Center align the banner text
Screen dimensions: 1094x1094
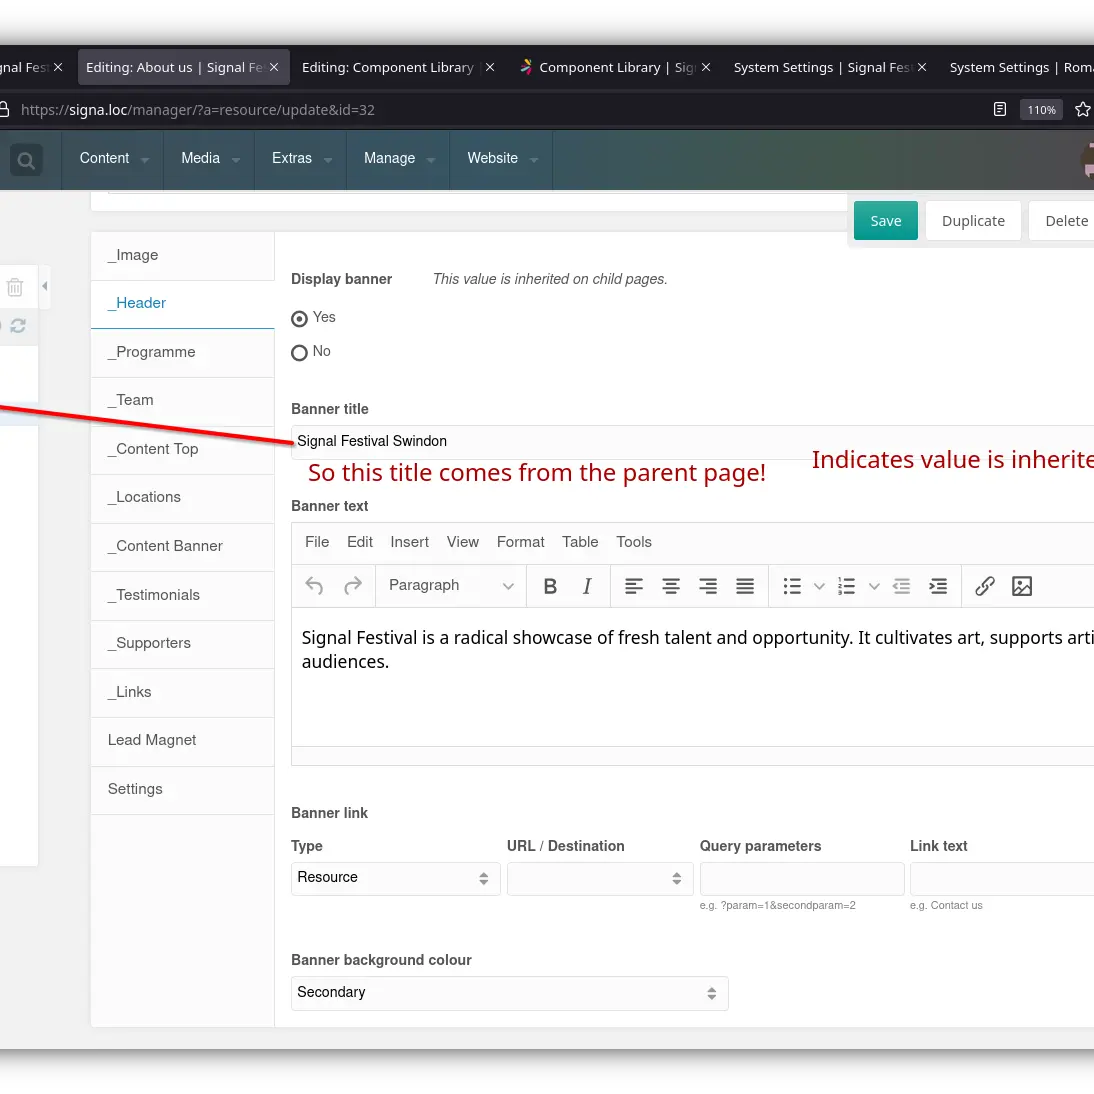(671, 586)
